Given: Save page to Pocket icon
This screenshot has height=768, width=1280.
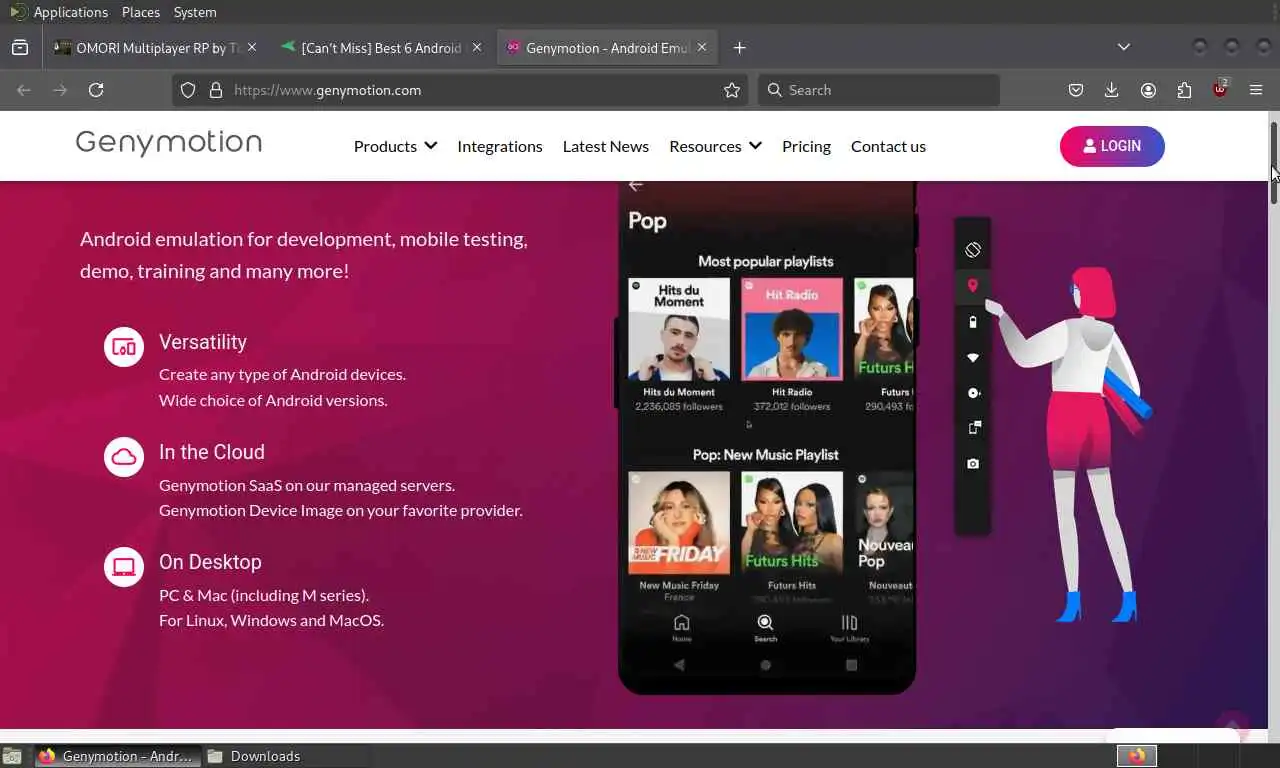Looking at the screenshot, I should coord(1076,90).
